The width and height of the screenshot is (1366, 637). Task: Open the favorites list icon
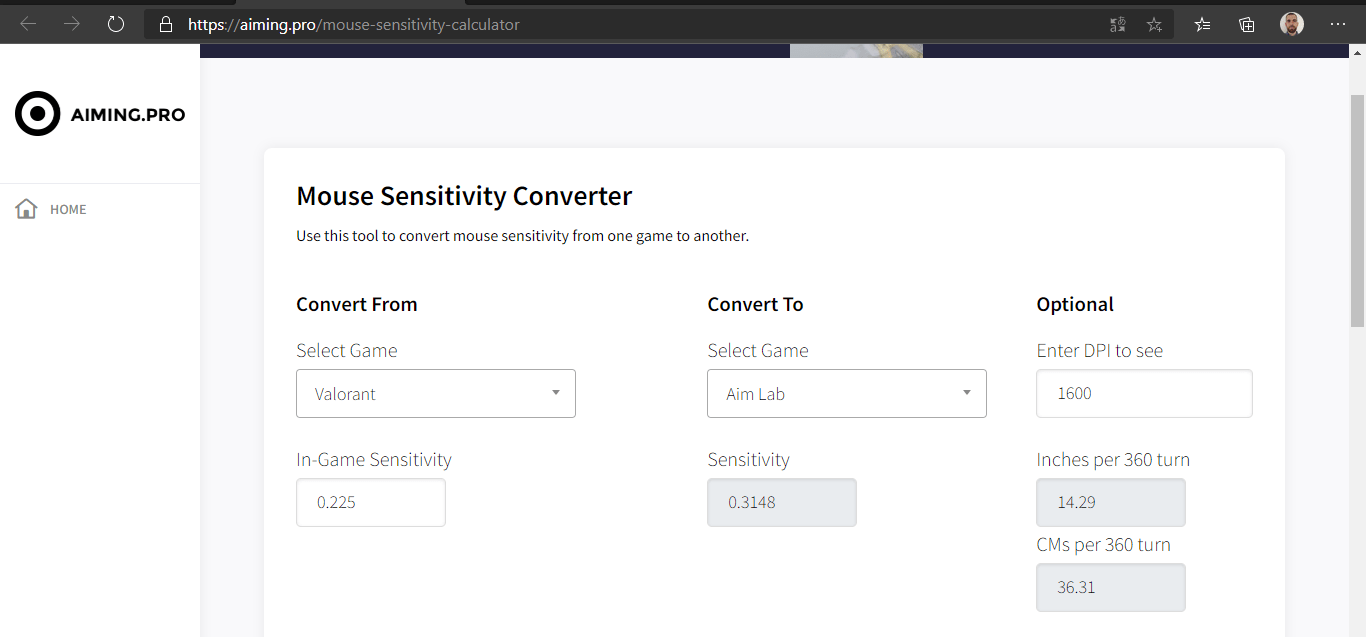1203,24
